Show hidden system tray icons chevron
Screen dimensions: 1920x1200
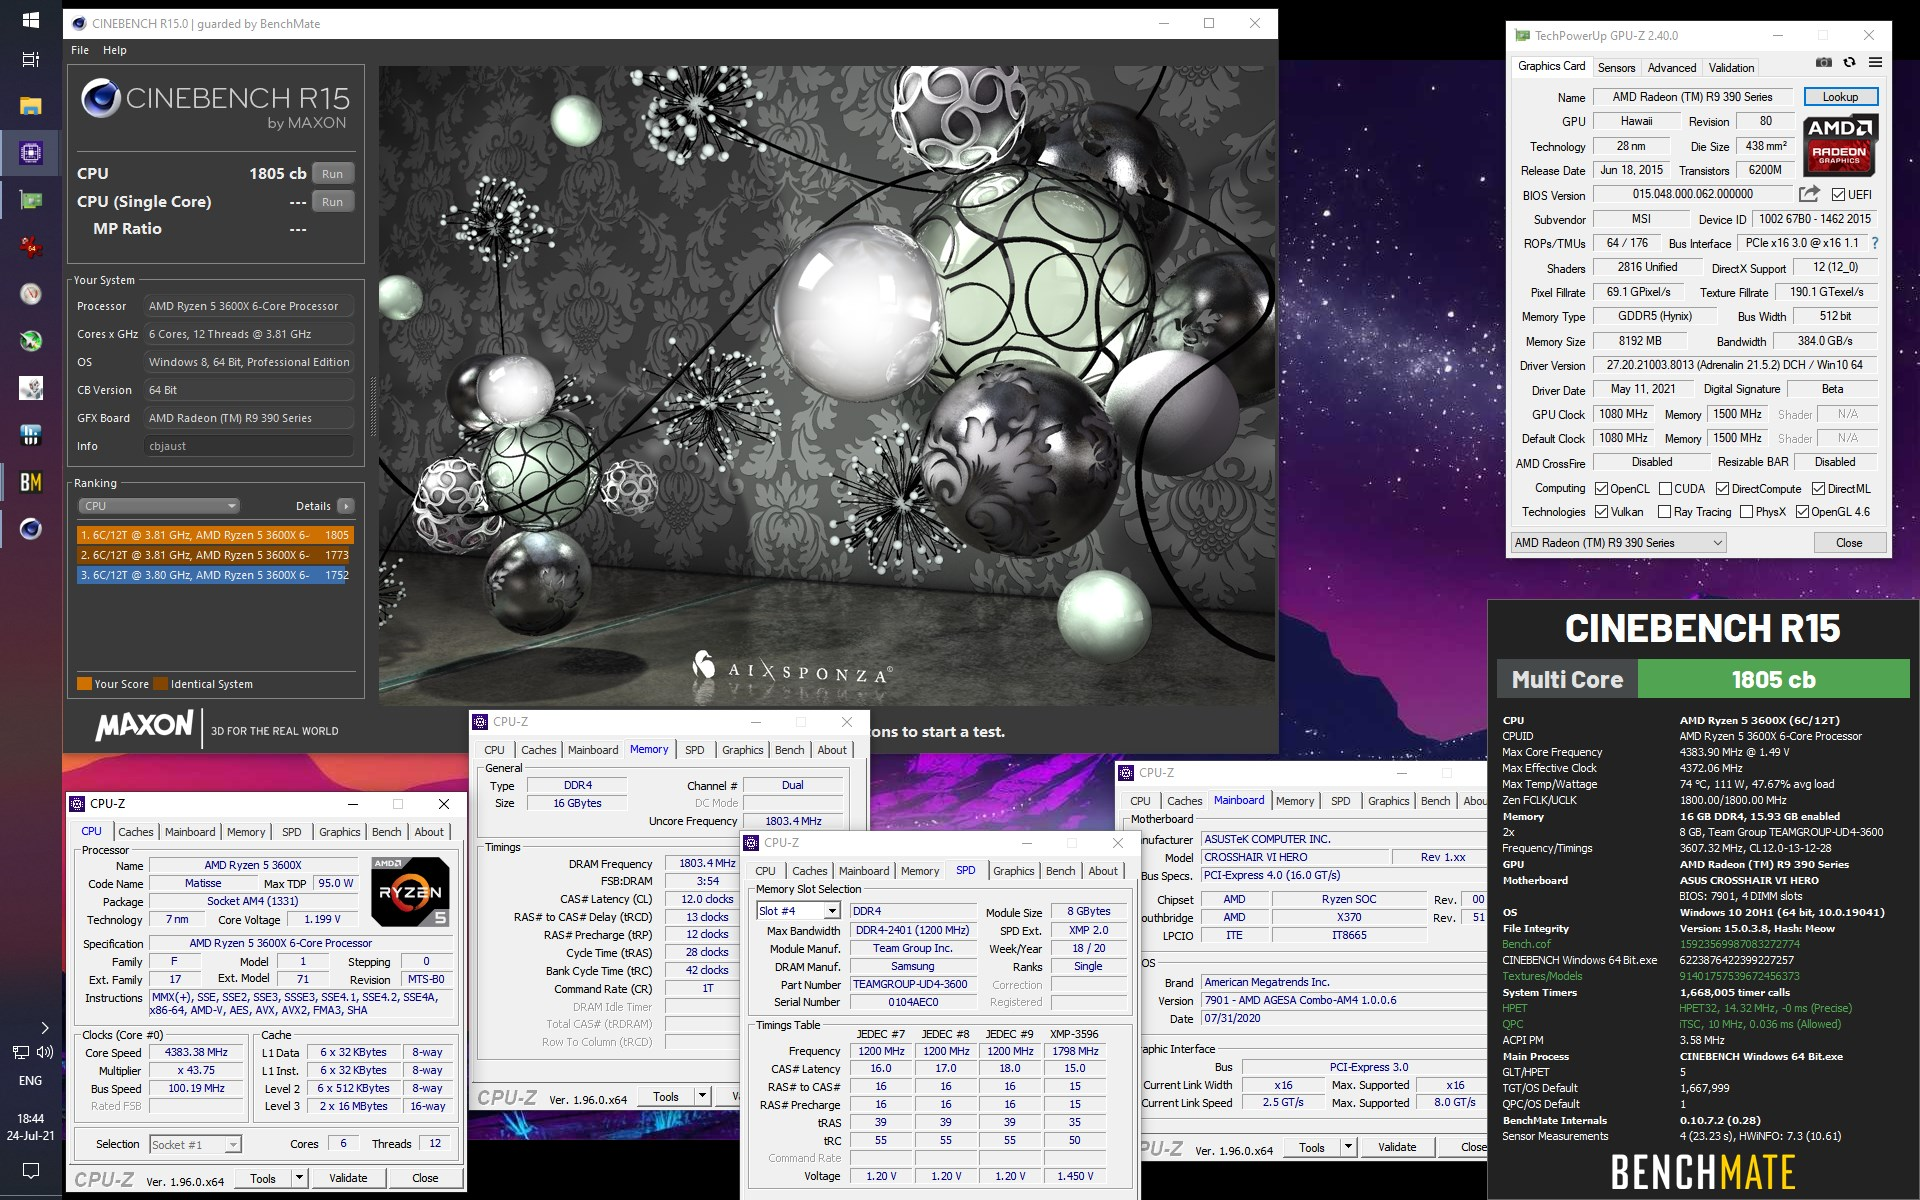point(44,1027)
